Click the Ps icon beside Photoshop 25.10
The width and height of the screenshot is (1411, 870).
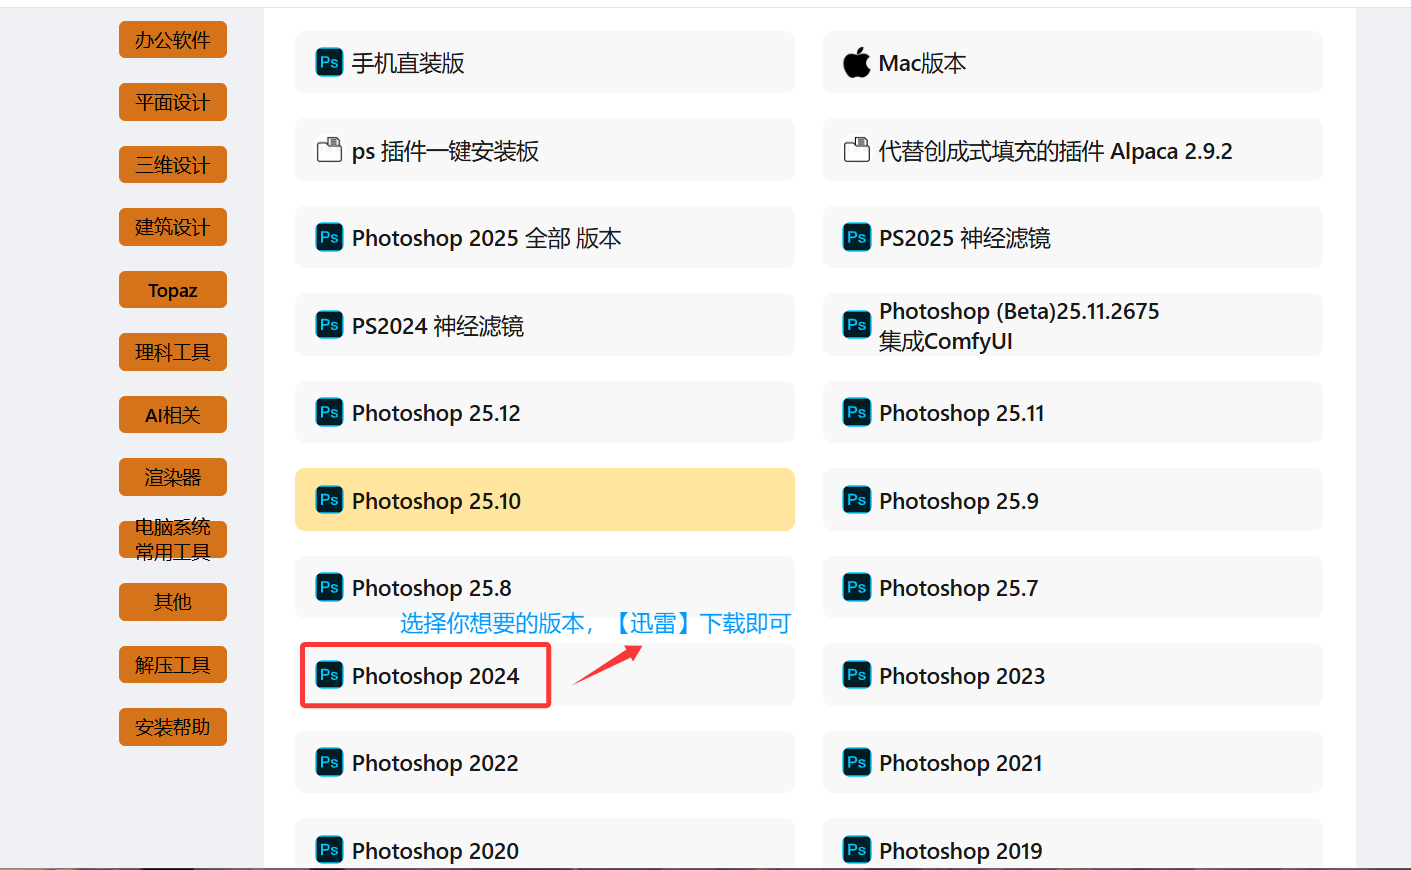pos(329,500)
